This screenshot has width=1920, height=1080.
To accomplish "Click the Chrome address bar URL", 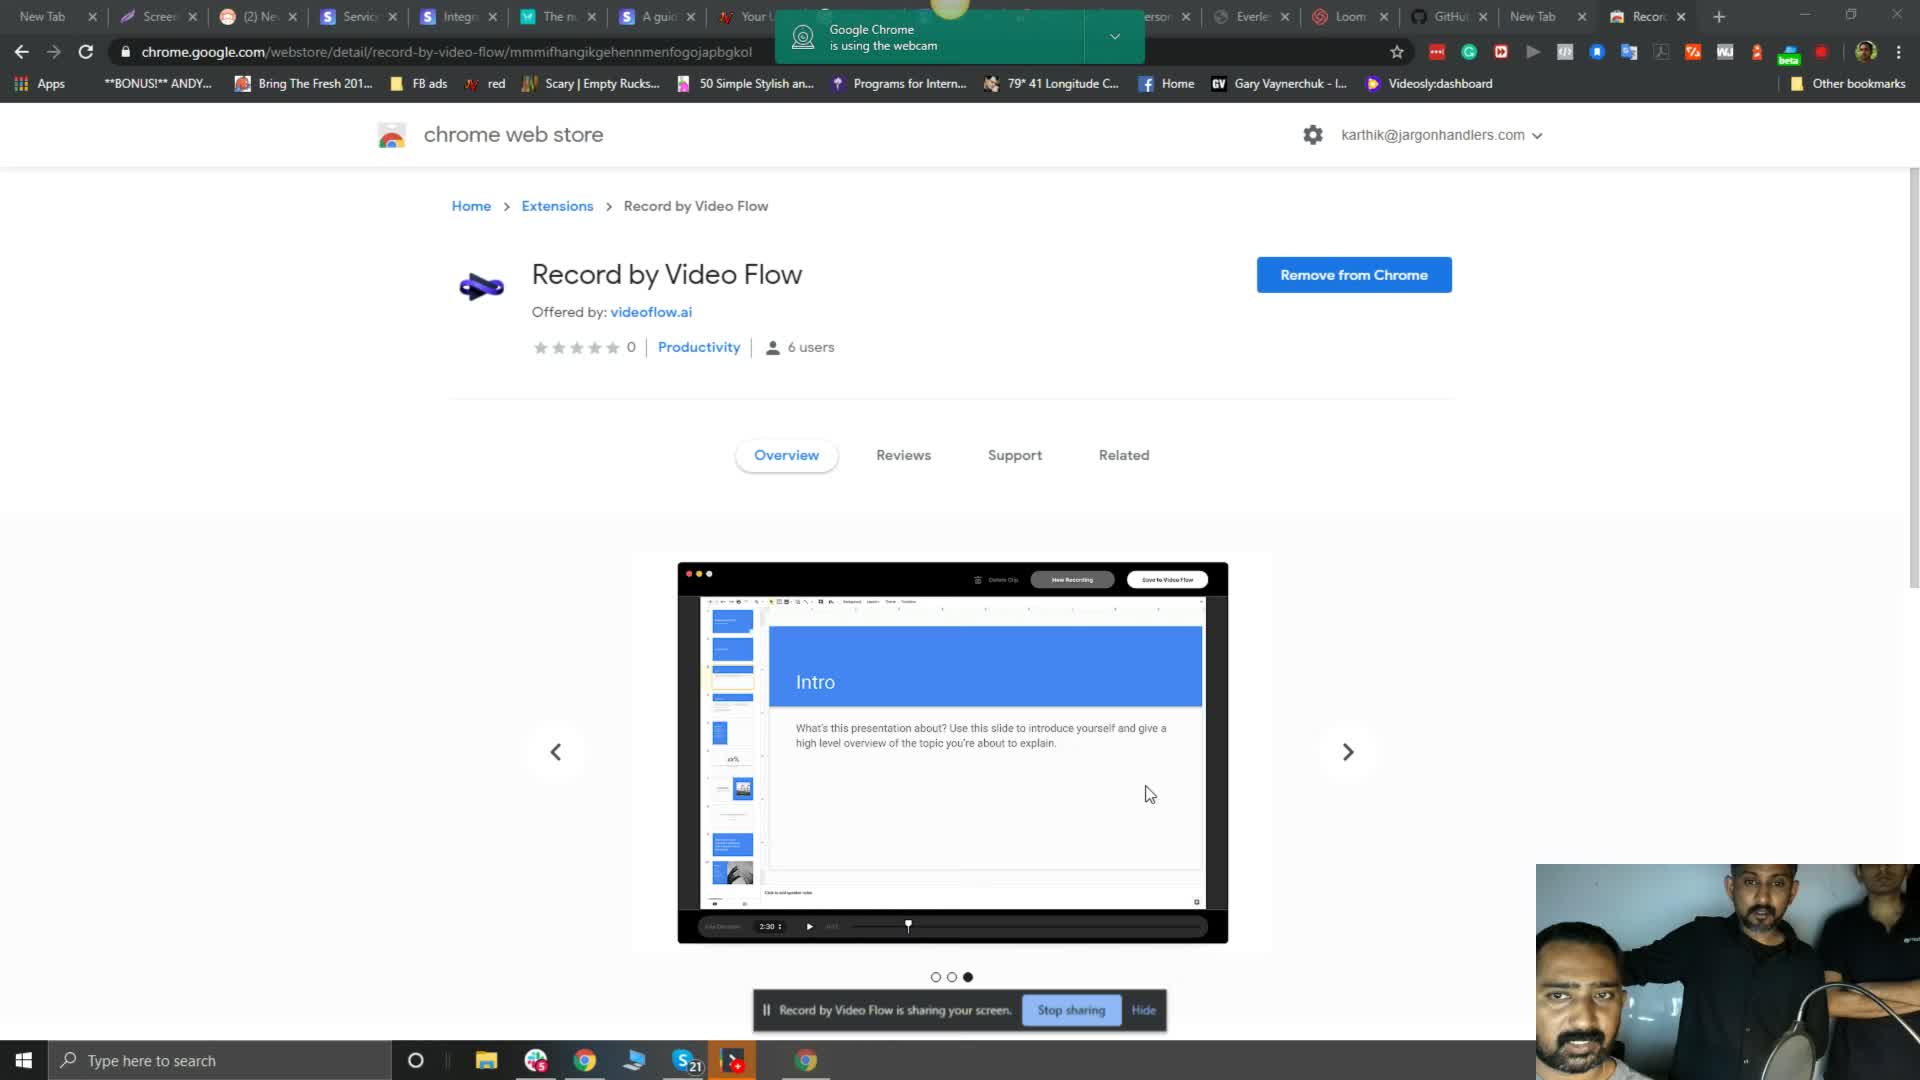I will (x=447, y=52).
